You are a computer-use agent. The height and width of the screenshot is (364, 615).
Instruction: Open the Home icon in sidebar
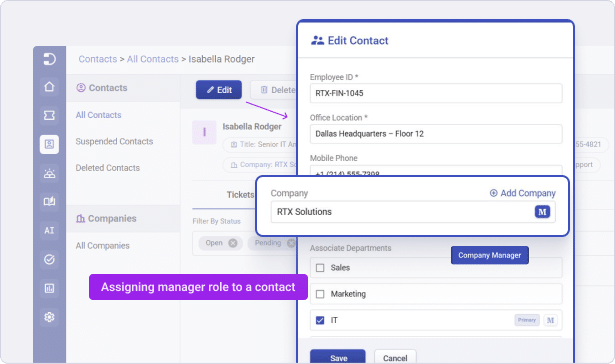click(x=49, y=86)
